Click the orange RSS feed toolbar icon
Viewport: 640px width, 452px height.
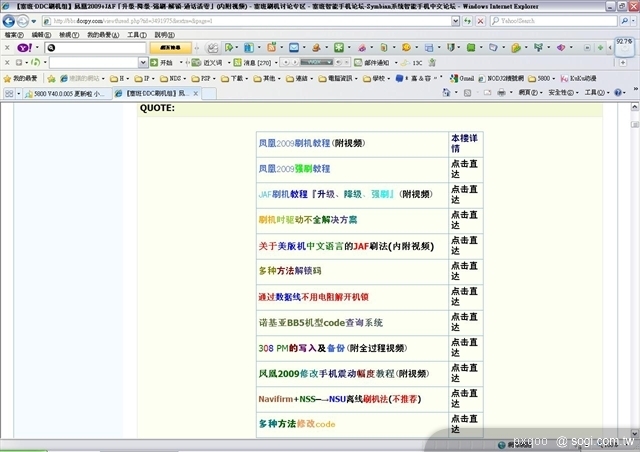pos(271,48)
